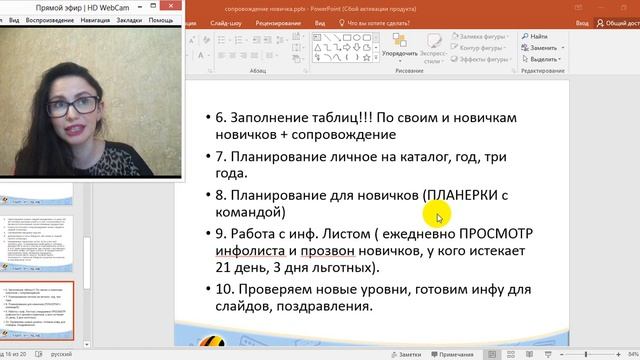This screenshot has width=640, height=360.
Task: Click the zoom slider handle
Action: (x=586, y=354)
